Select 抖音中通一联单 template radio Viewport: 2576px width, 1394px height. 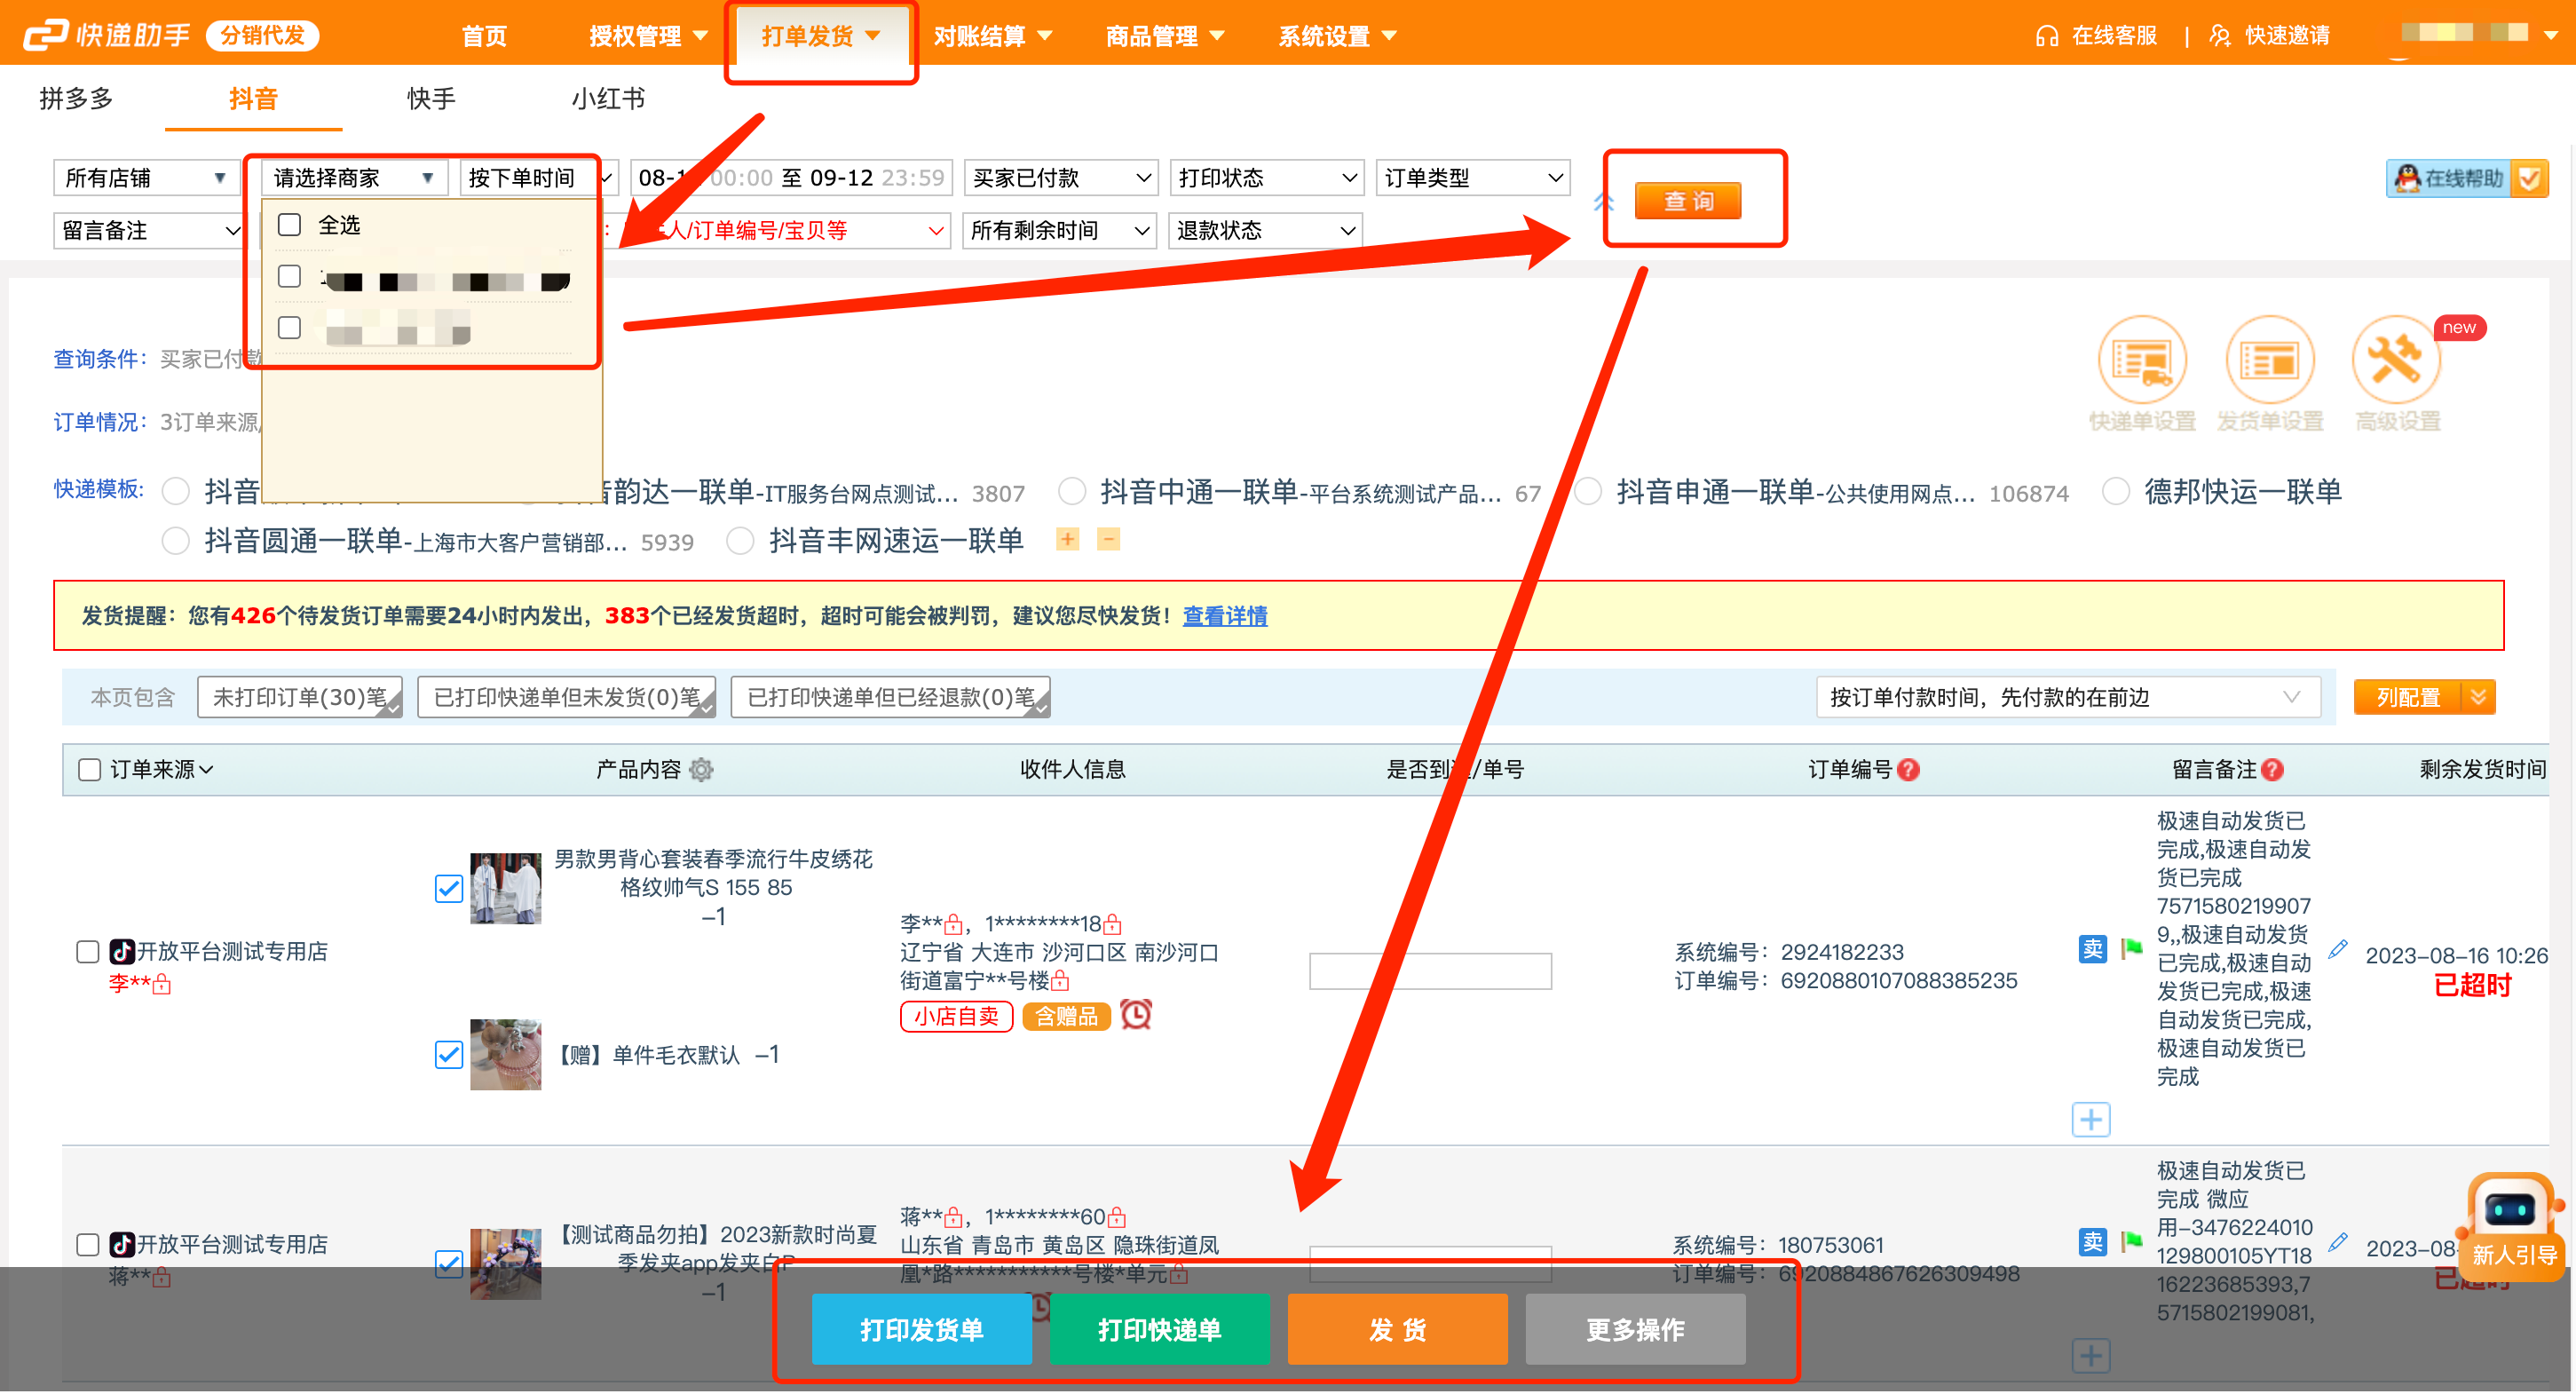(x=1072, y=491)
